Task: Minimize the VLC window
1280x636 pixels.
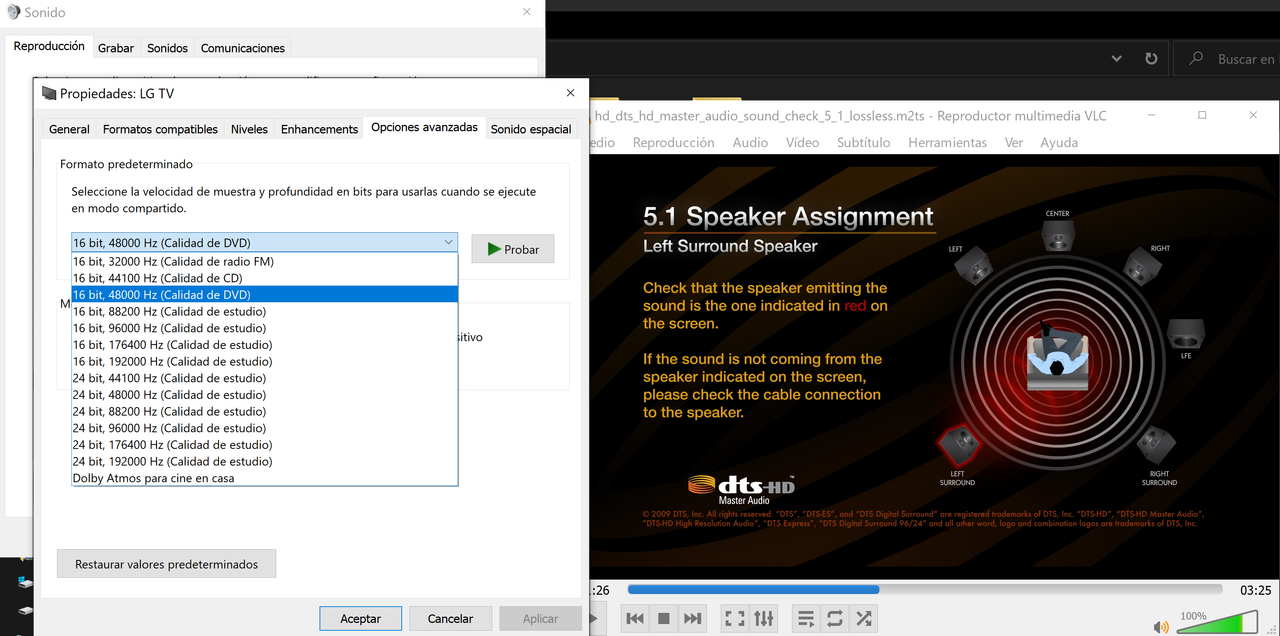Action: tap(1150, 115)
